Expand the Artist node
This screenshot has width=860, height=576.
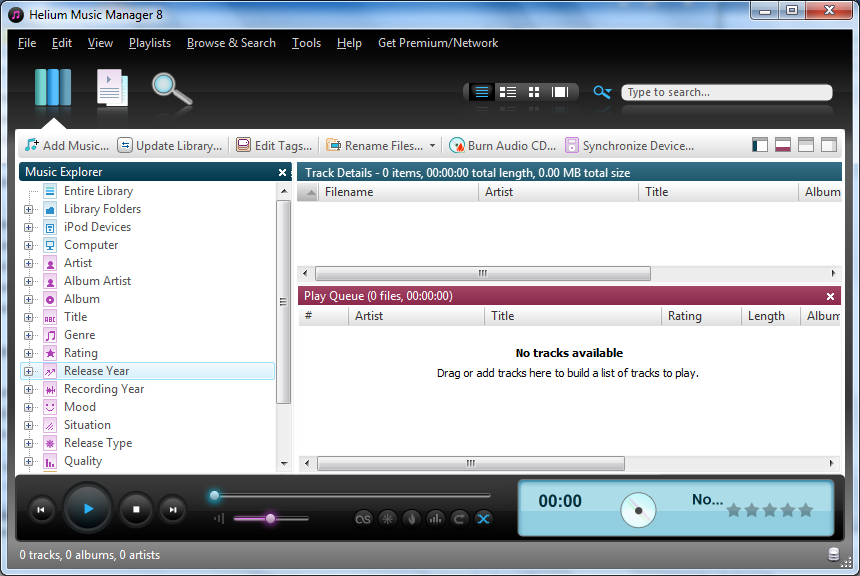[29, 263]
